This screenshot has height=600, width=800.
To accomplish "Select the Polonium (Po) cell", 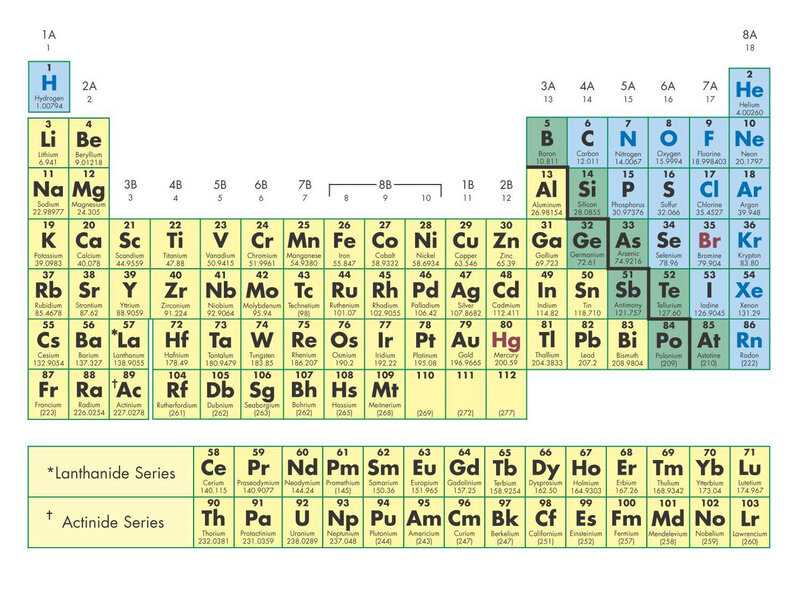I will coord(669,344).
